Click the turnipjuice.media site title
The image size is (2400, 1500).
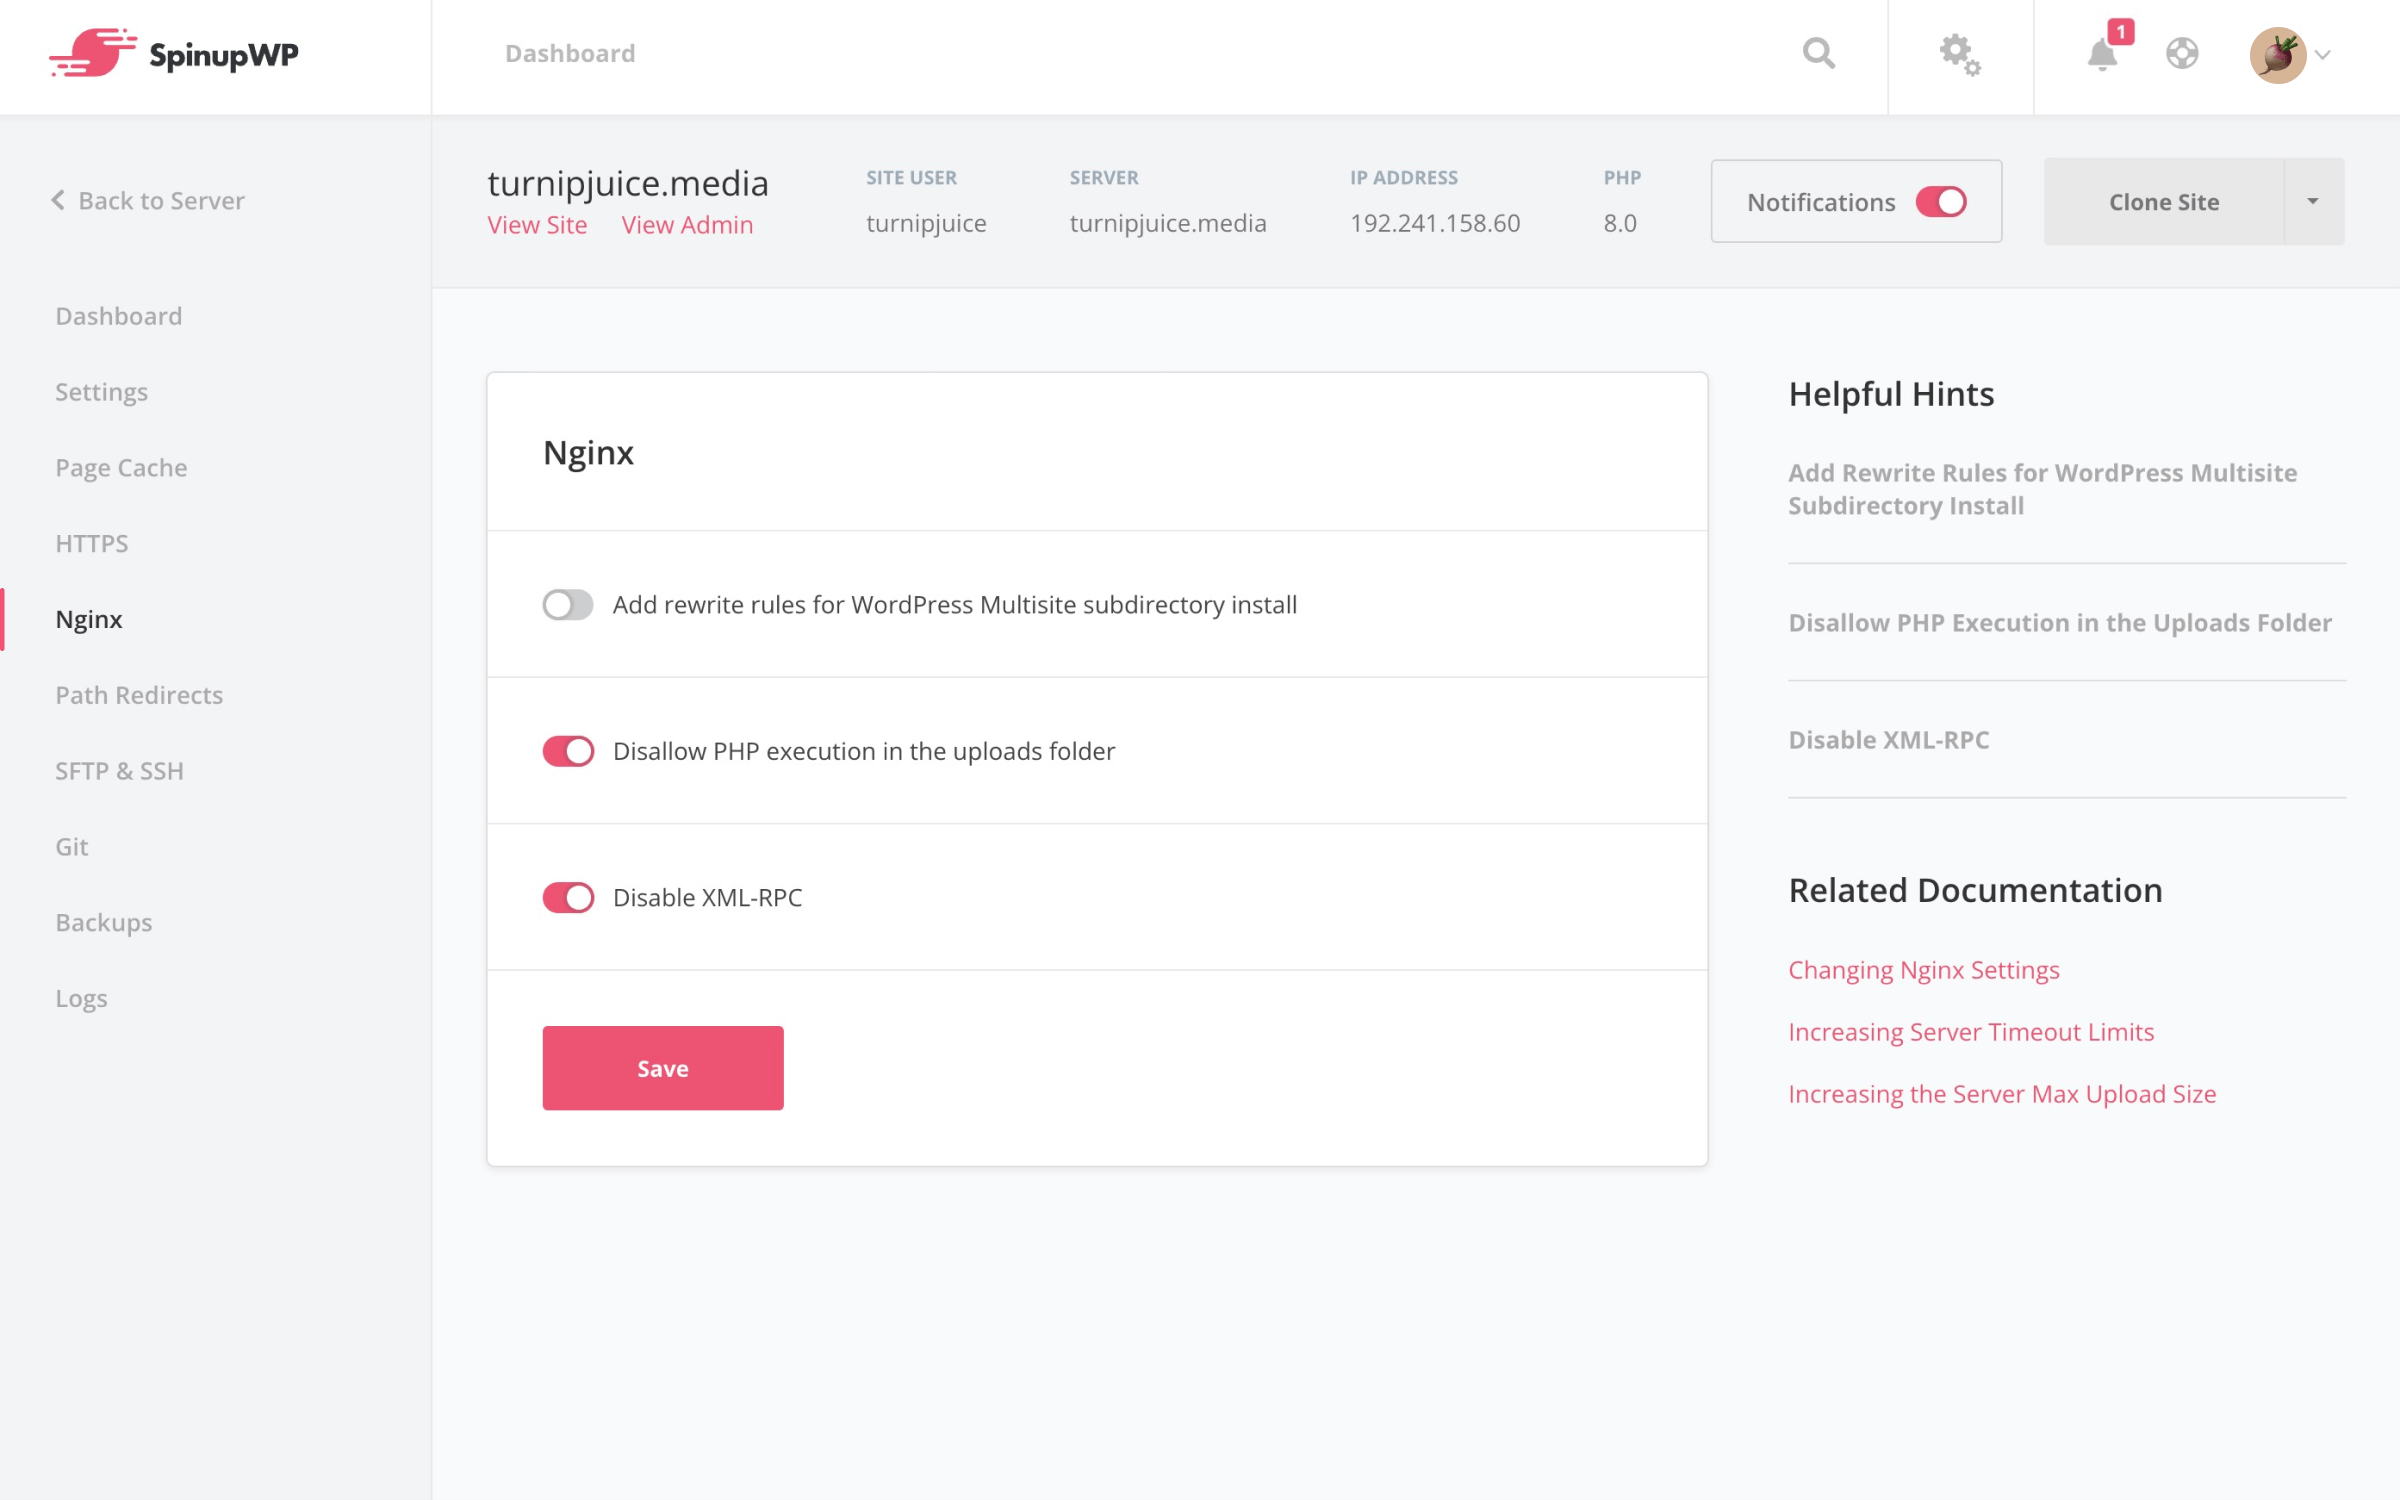click(x=628, y=183)
